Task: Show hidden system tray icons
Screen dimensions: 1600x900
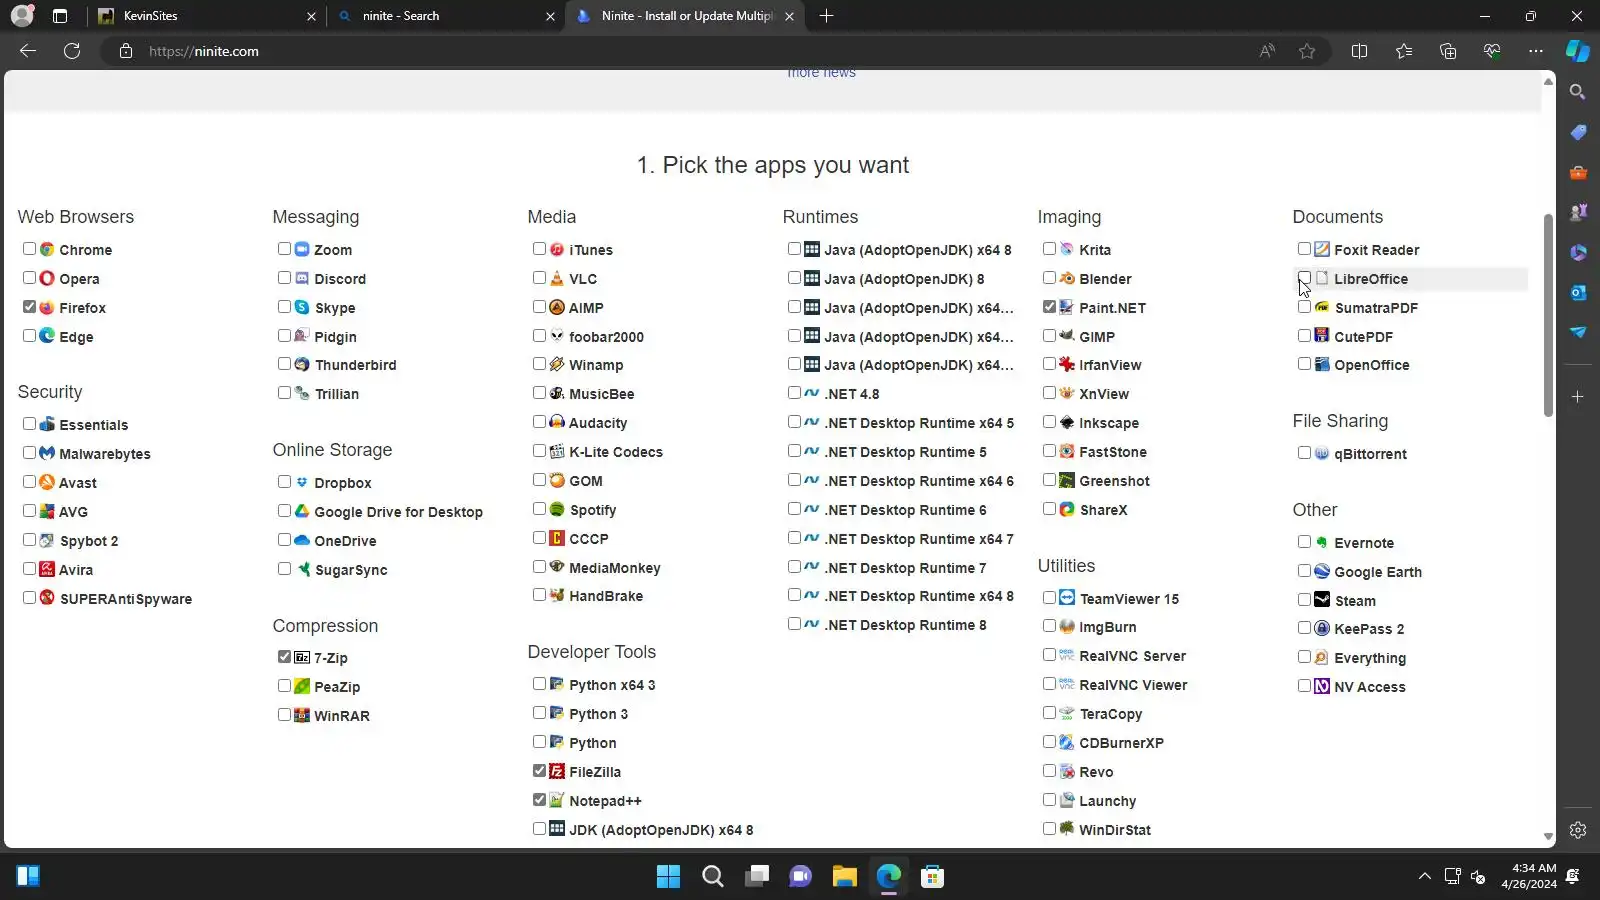Action: 1424,877
